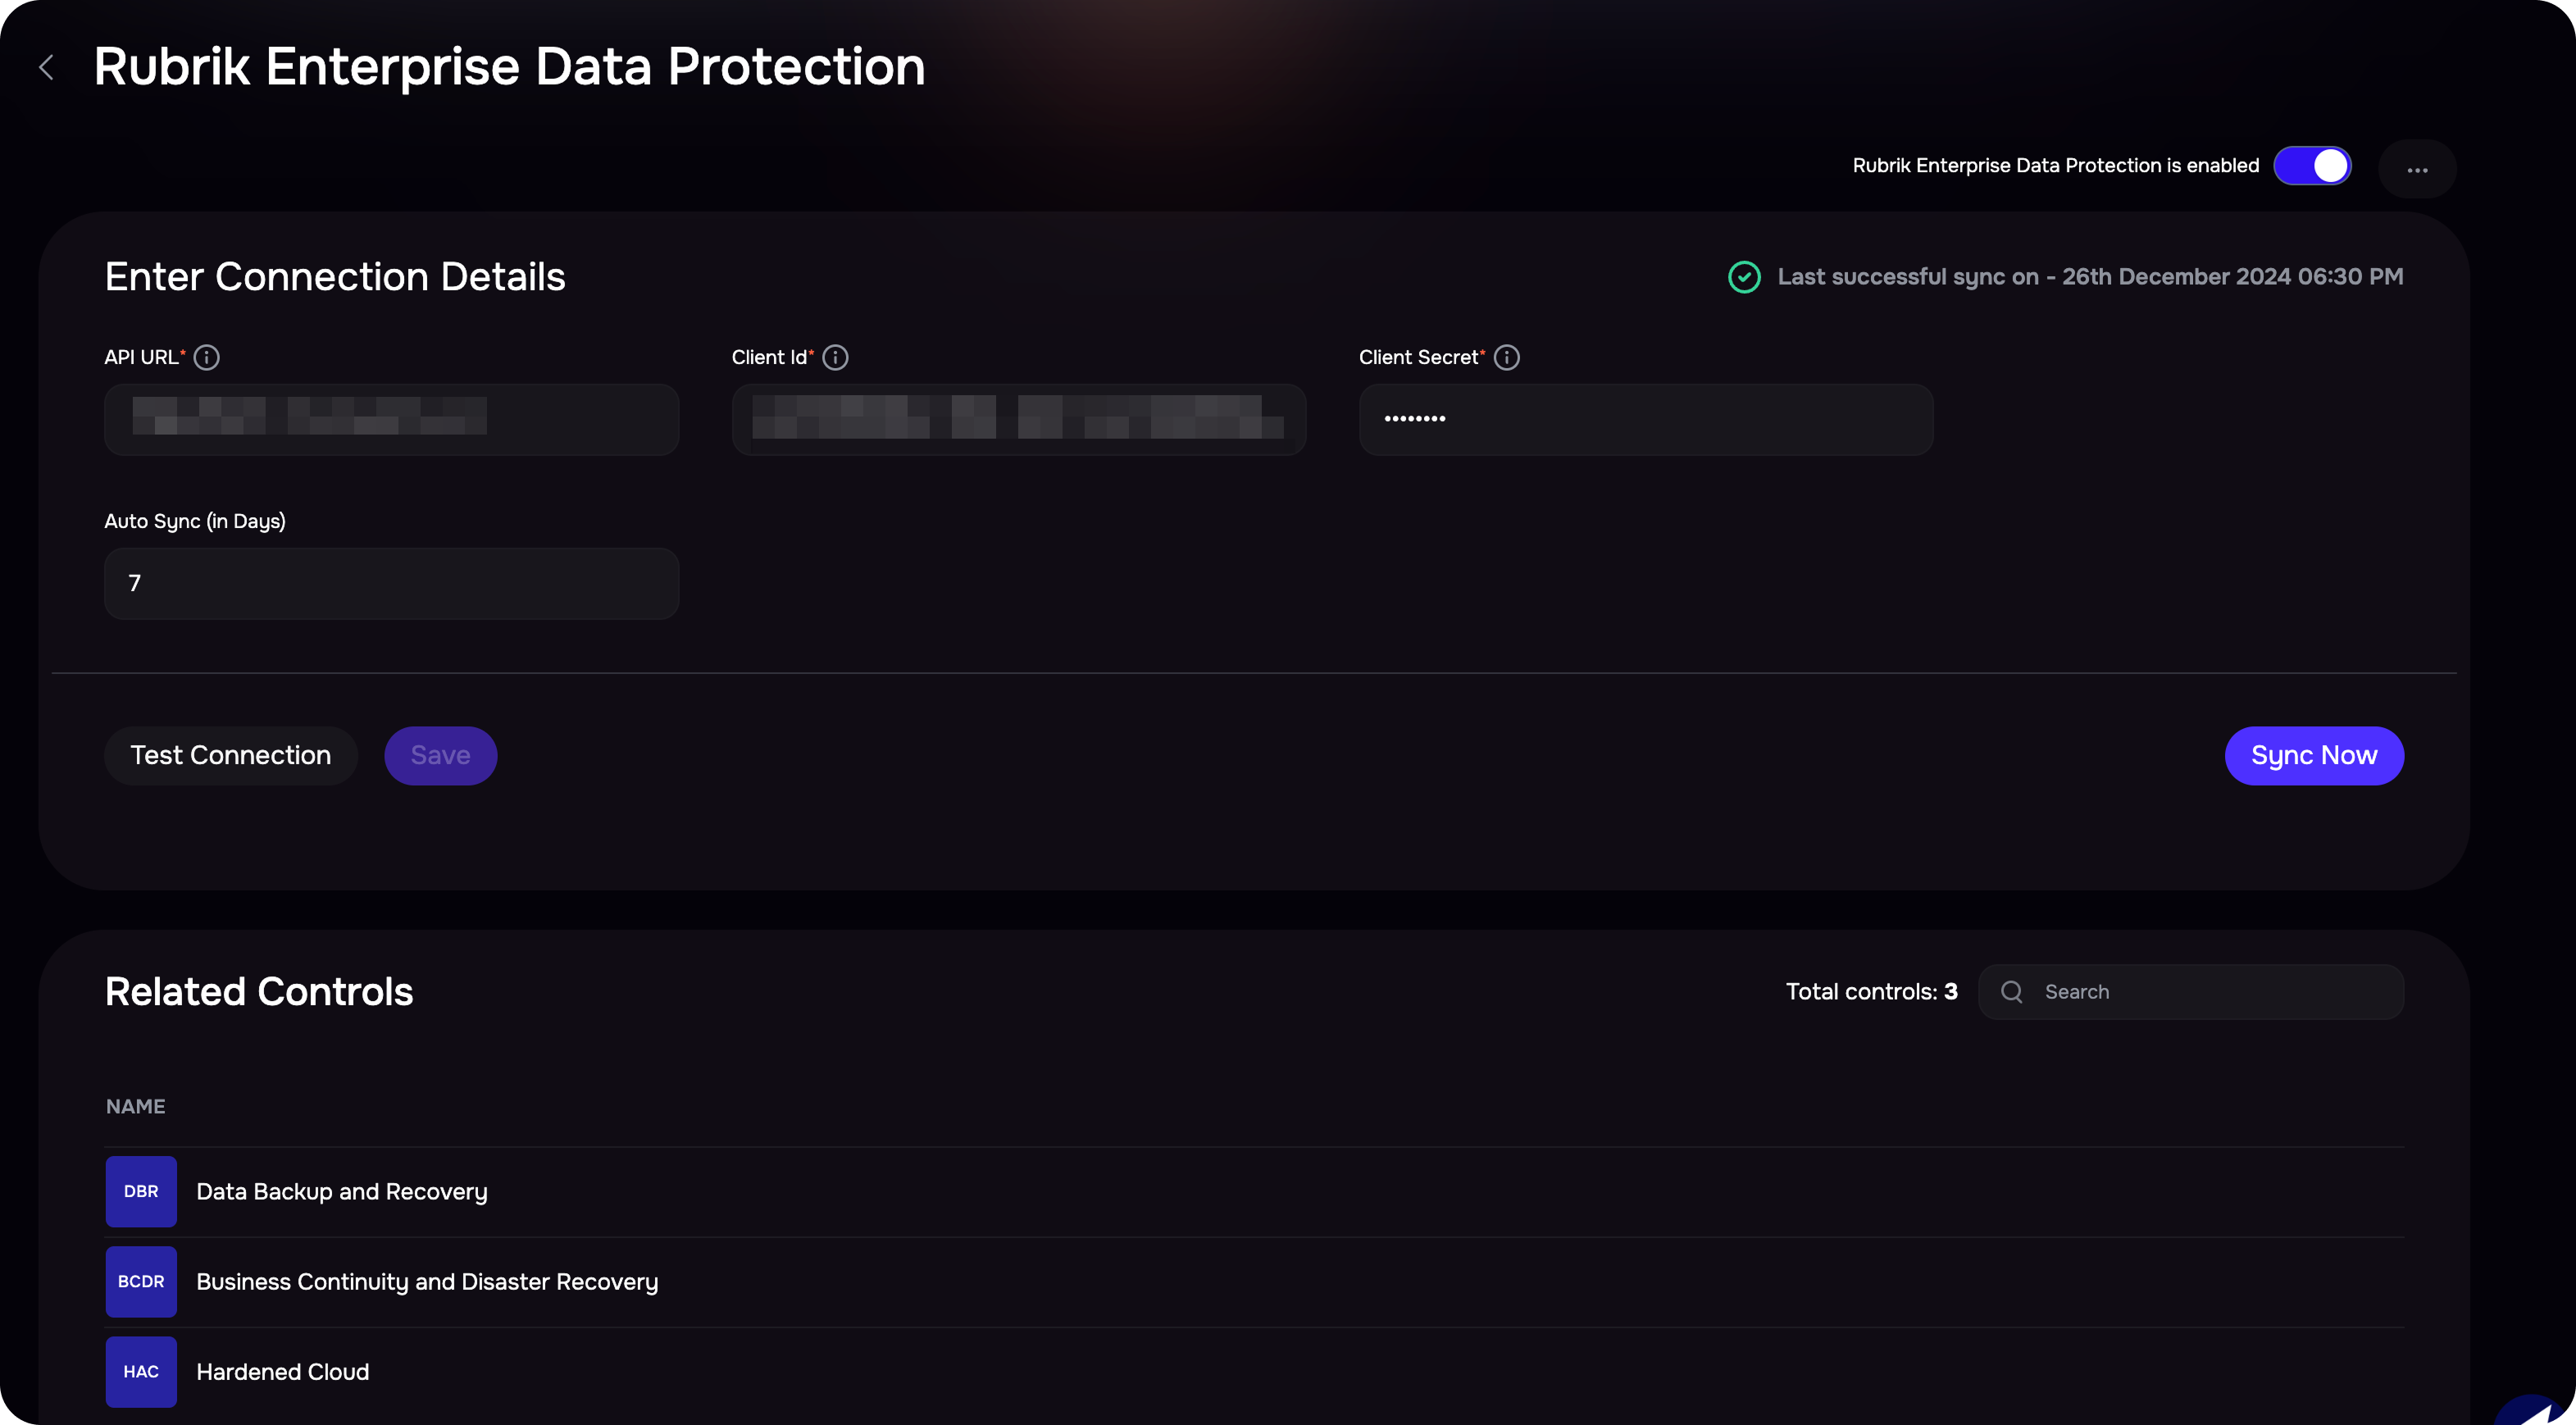The image size is (2576, 1425).
Task: Show info tooltip for API URL
Action: [x=207, y=357]
